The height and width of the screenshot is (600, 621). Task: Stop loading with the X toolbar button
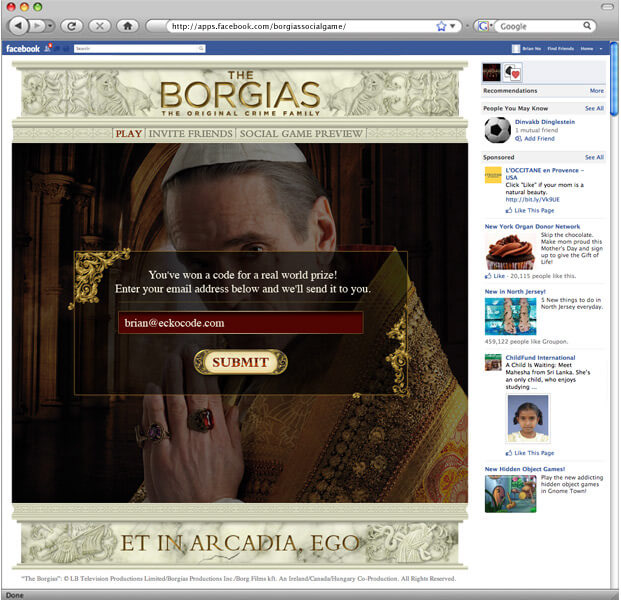click(x=100, y=26)
